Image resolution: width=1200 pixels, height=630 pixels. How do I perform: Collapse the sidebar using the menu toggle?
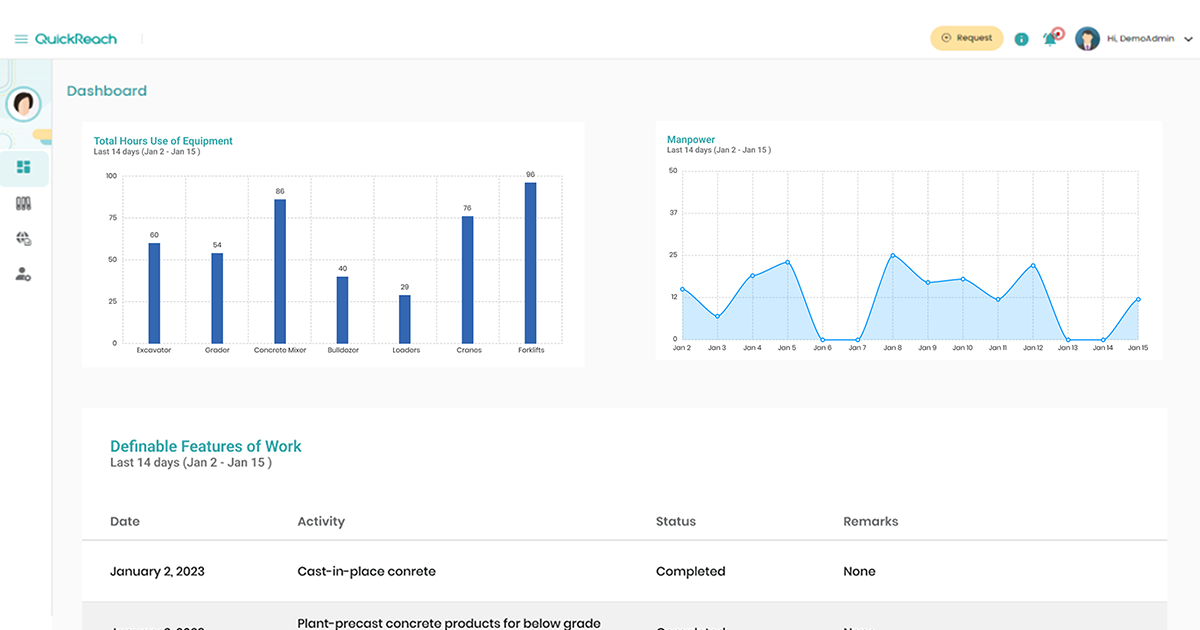tap(19, 37)
